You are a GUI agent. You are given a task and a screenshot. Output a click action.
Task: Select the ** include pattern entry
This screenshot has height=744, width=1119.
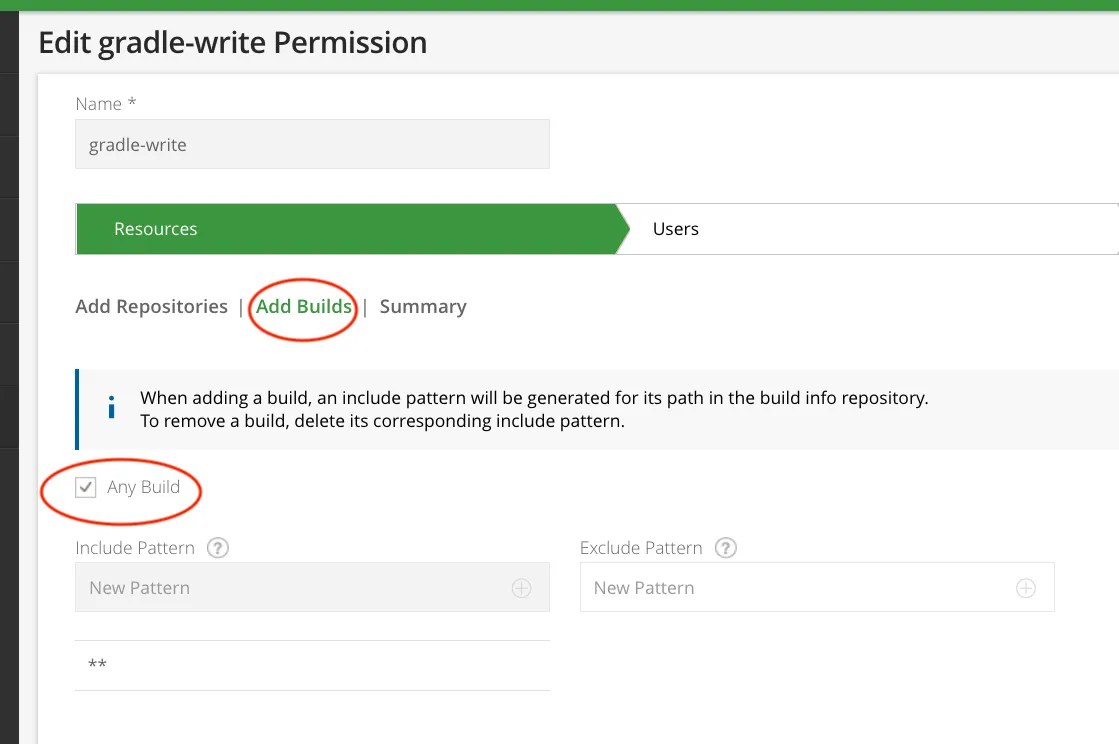click(x=98, y=665)
